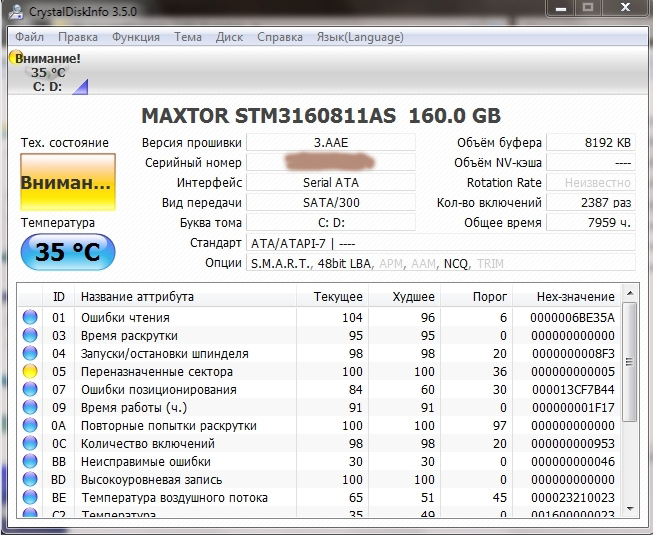Click the ATA/ATAPI-7 standard field
Viewport: 653px width, 535px height.
pos(441,243)
